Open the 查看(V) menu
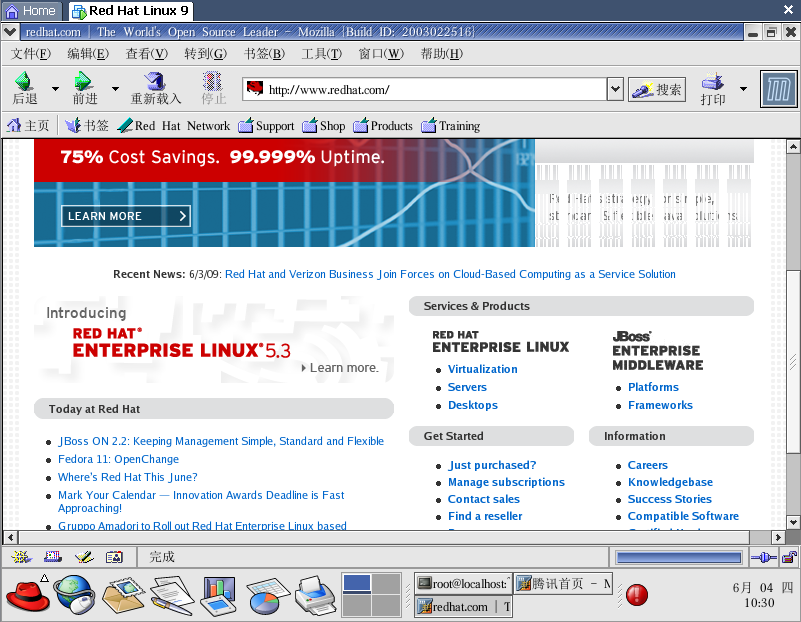801x622 pixels. coord(147,54)
